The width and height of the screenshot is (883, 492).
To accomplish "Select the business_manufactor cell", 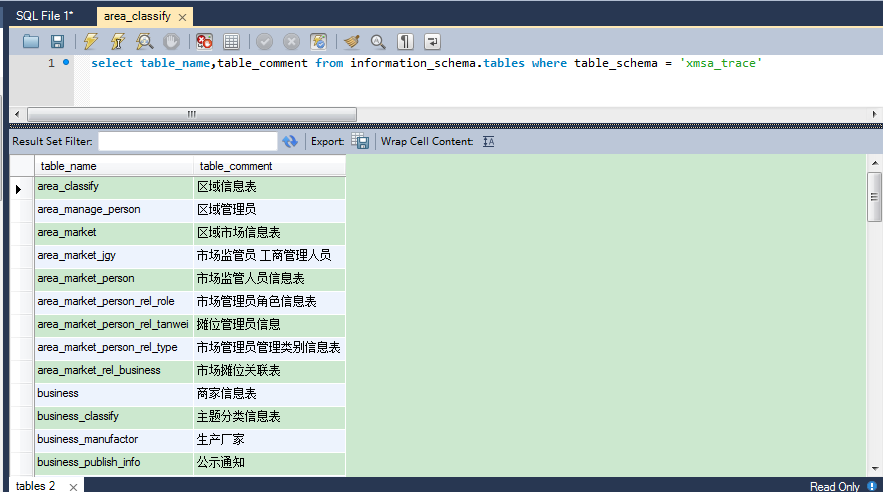I will [114, 440].
